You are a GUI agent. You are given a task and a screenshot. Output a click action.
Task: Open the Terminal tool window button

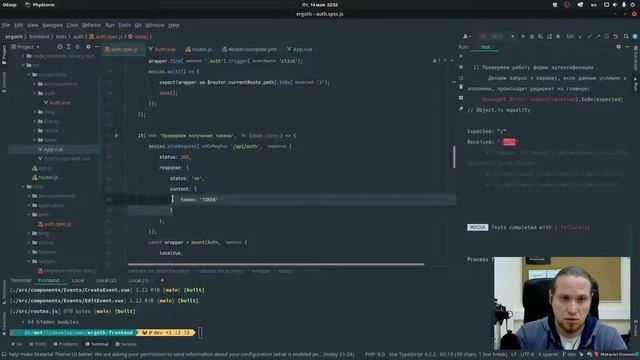pyautogui.click(x=97, y=344)
